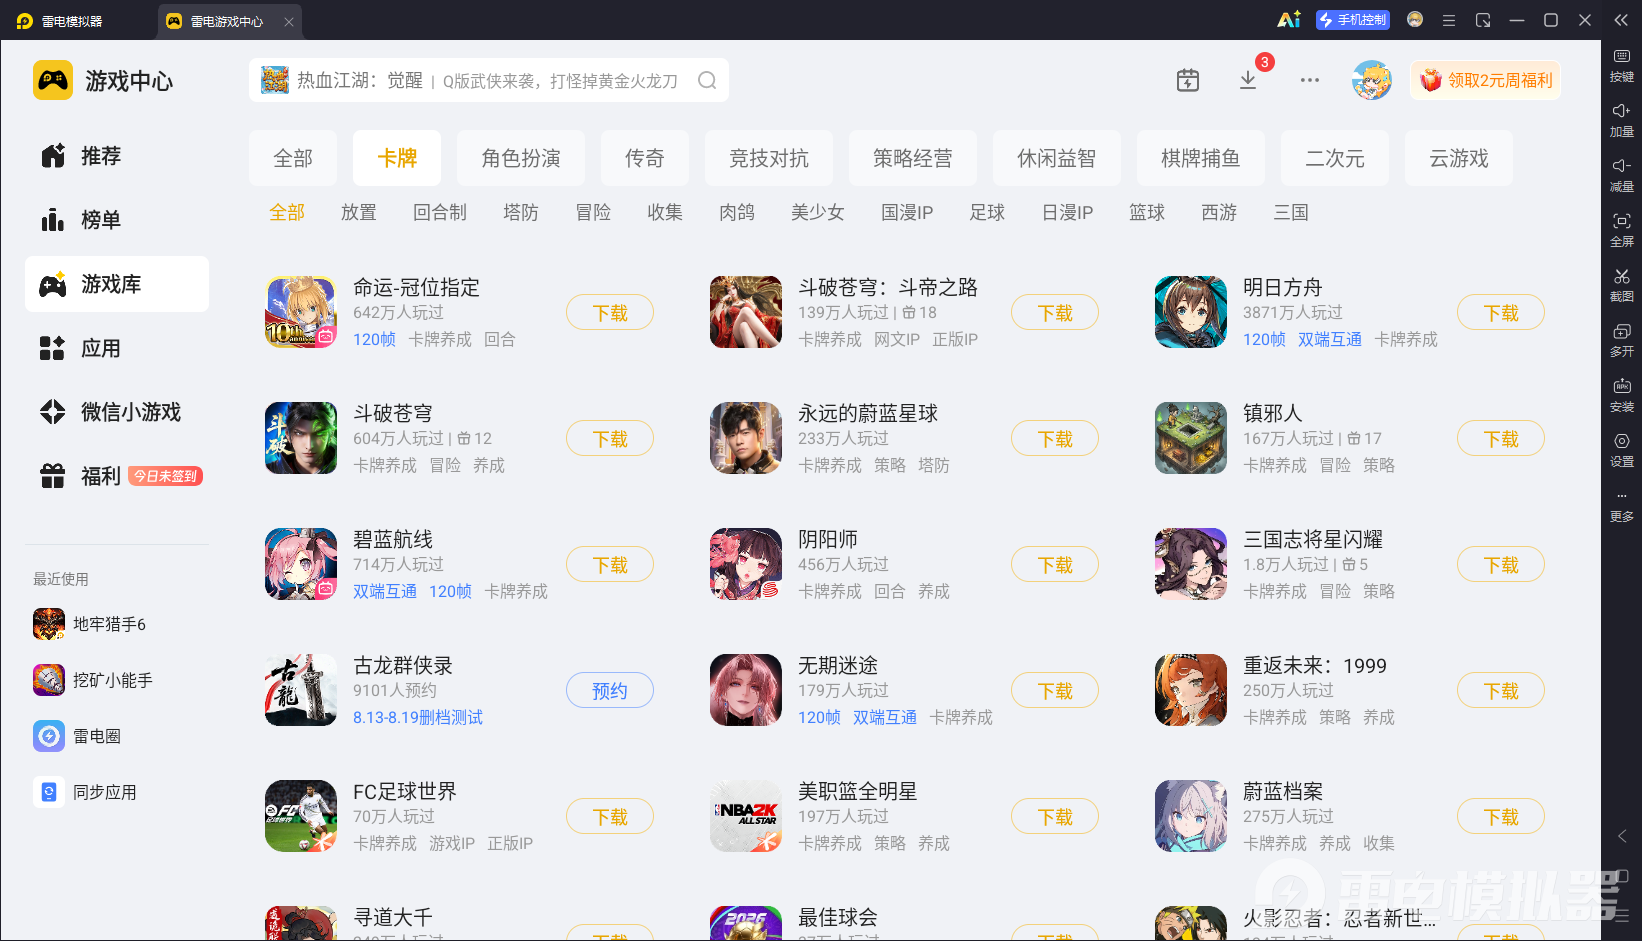Collapse the right toolbar with double-chevron
1642x941 pixels.
[1622, 20]
